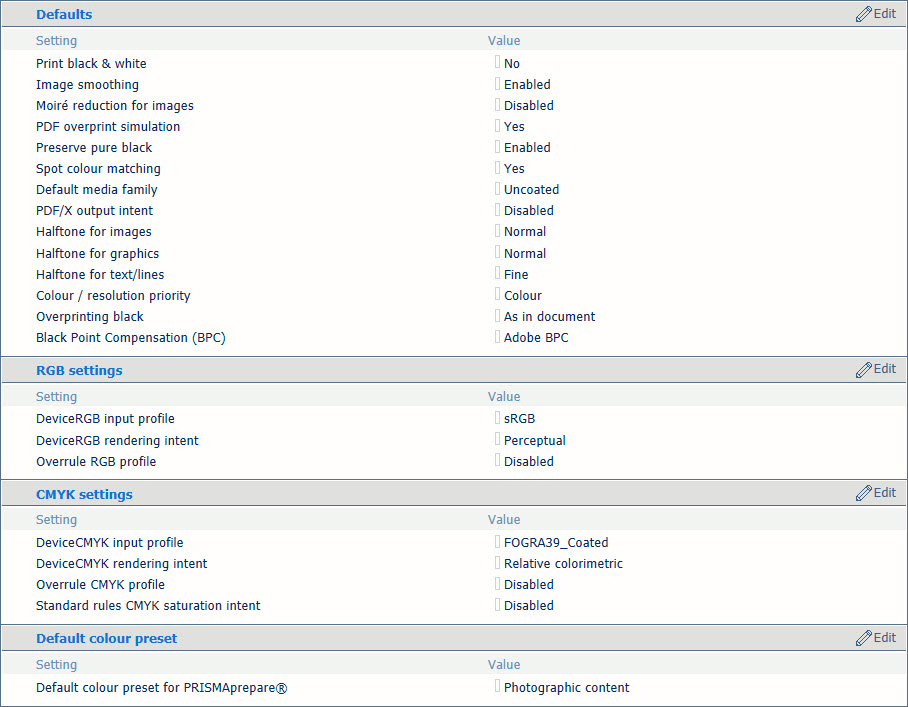
Task: Click the pencil icon in Defaults header
Action: coord(863,14)
